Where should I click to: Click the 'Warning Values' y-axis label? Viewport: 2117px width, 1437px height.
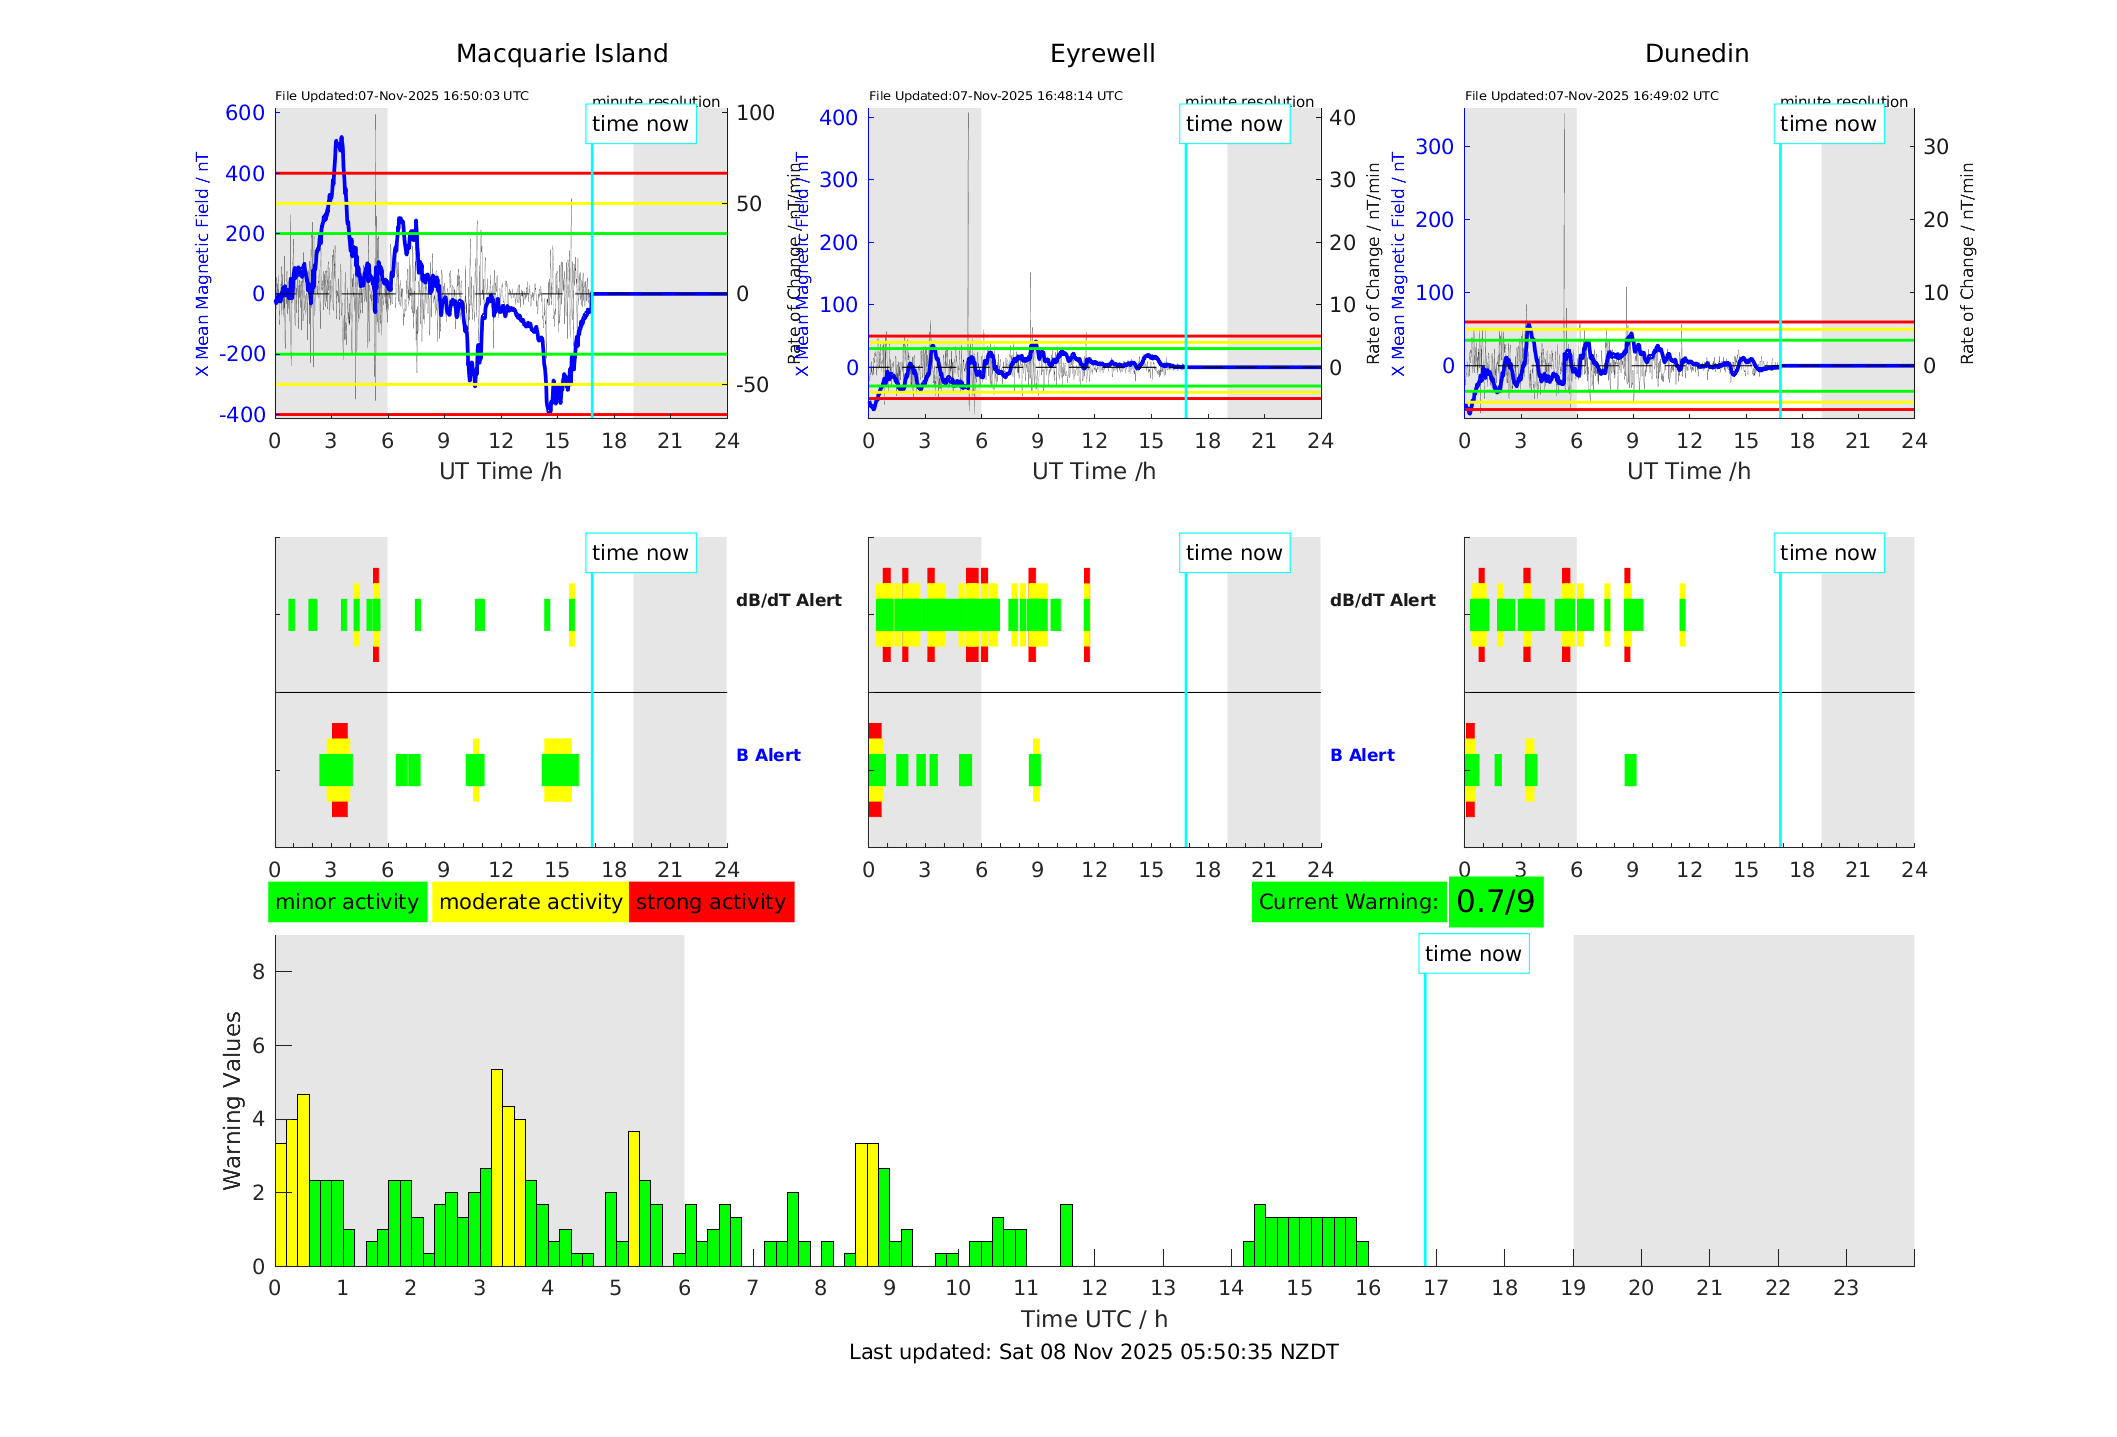click(x=232, y=1100)
